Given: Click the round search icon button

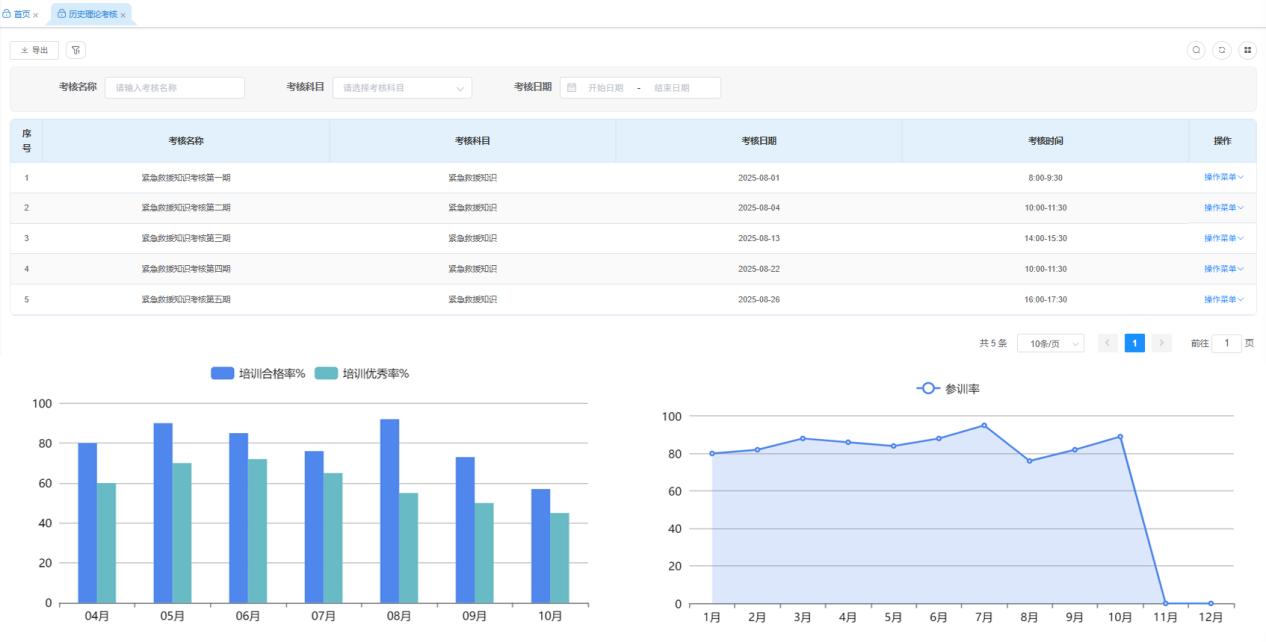Looking at the screenshot, I should [x=1195, y=50].
